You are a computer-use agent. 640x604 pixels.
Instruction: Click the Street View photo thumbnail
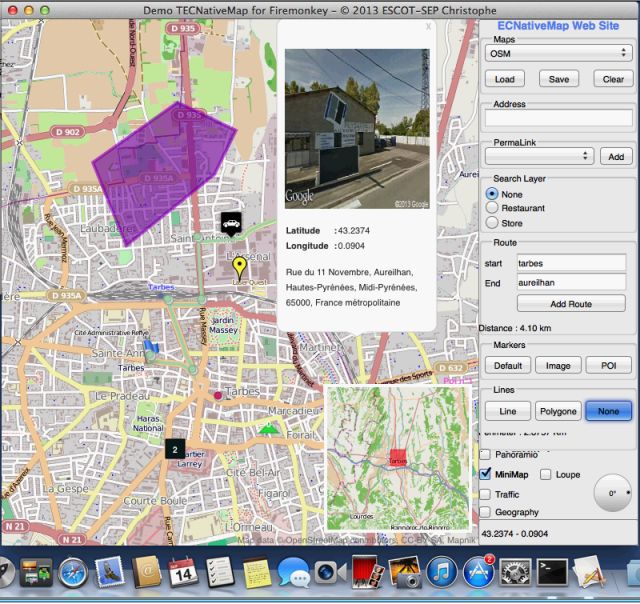357,129
